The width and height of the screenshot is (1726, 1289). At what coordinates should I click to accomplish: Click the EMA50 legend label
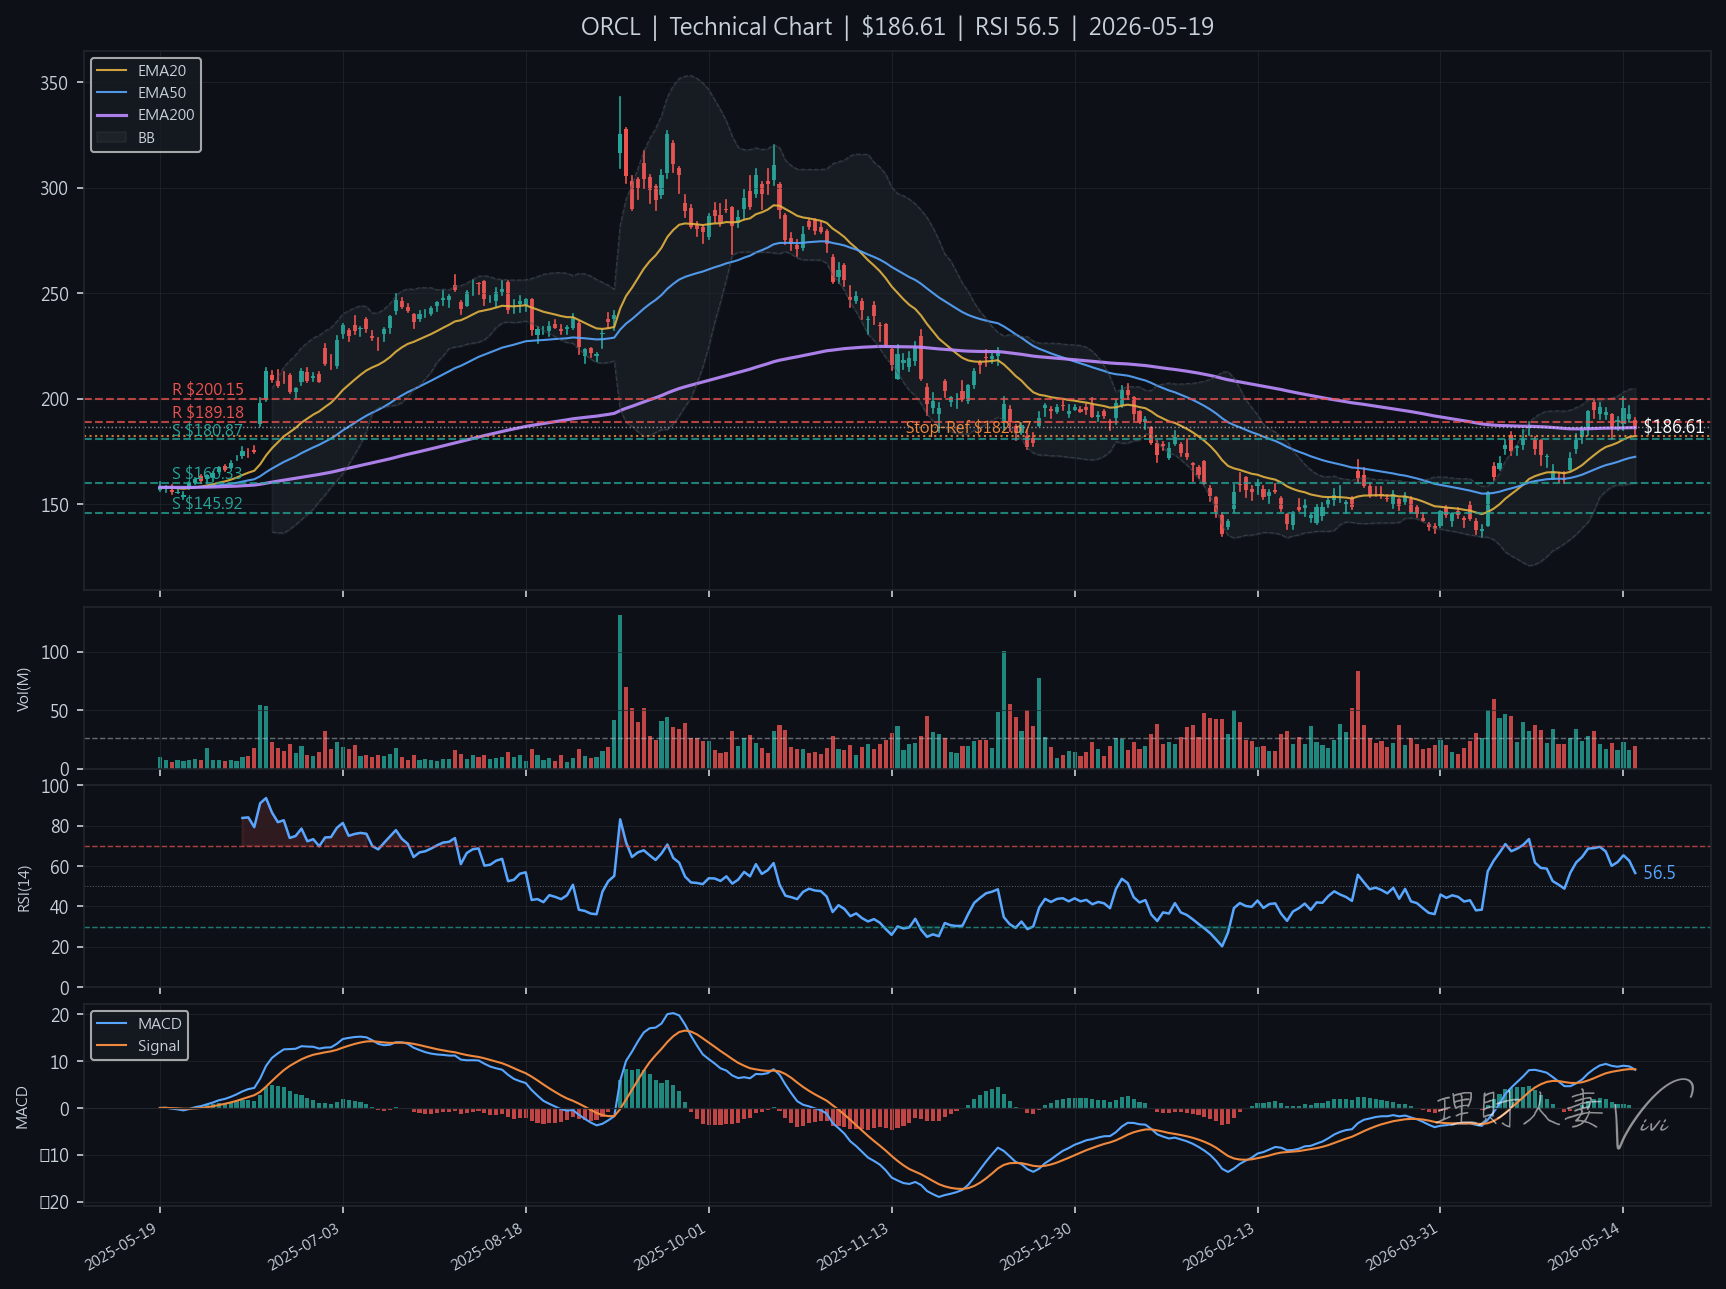[x=162, y=93]
